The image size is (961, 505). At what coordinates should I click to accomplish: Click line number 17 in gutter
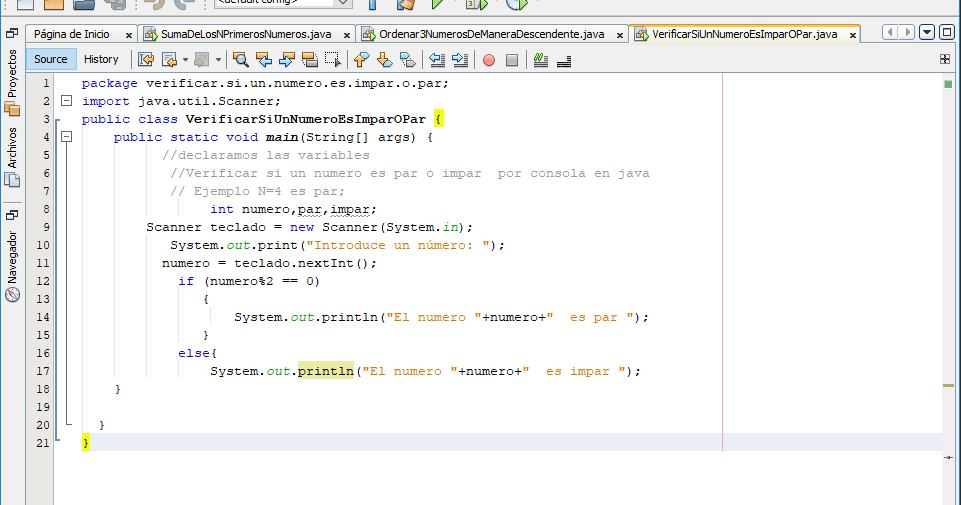[43, 371]
